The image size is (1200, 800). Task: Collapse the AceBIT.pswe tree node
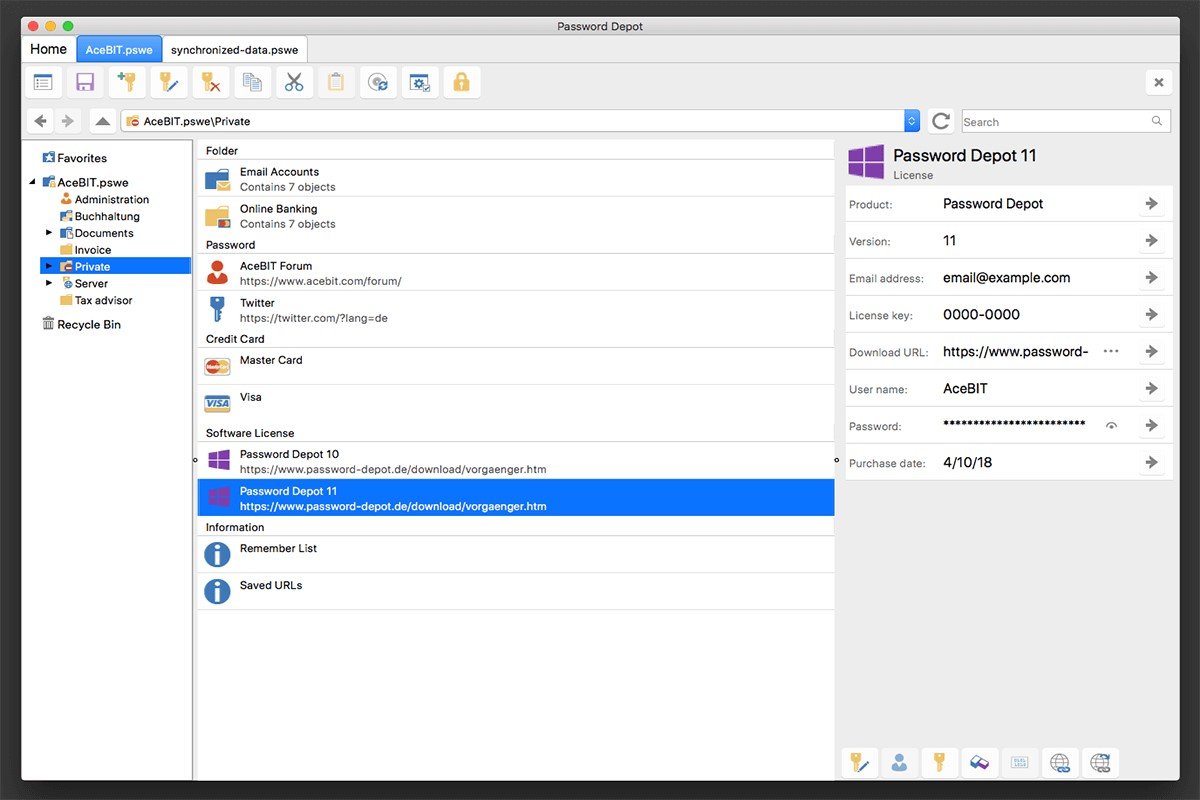coord(32,182)
